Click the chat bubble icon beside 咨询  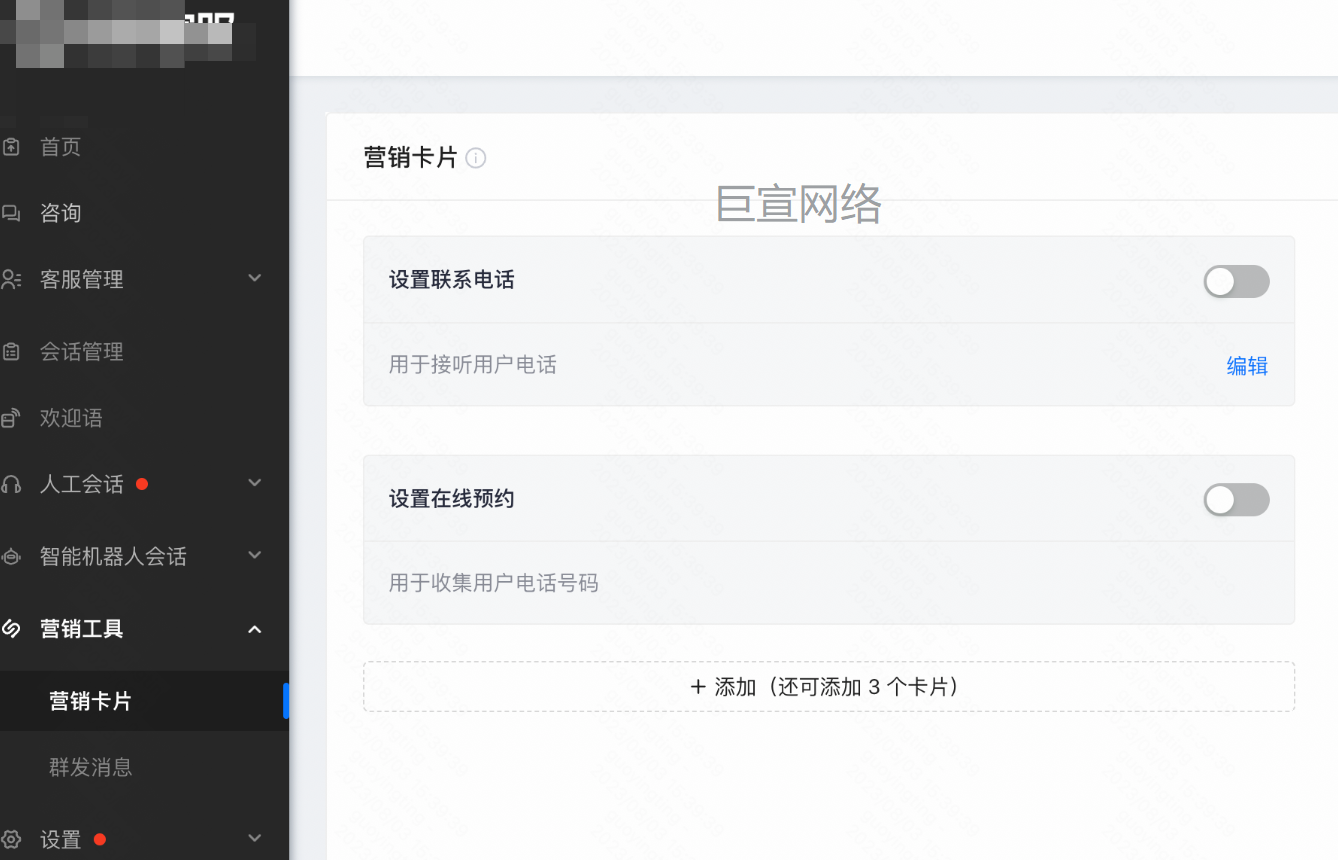pos(11,213)
